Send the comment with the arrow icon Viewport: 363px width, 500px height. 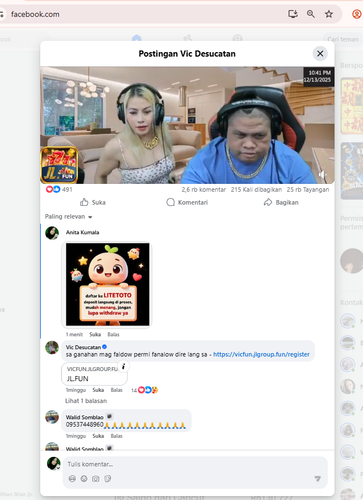pos(318,479)
